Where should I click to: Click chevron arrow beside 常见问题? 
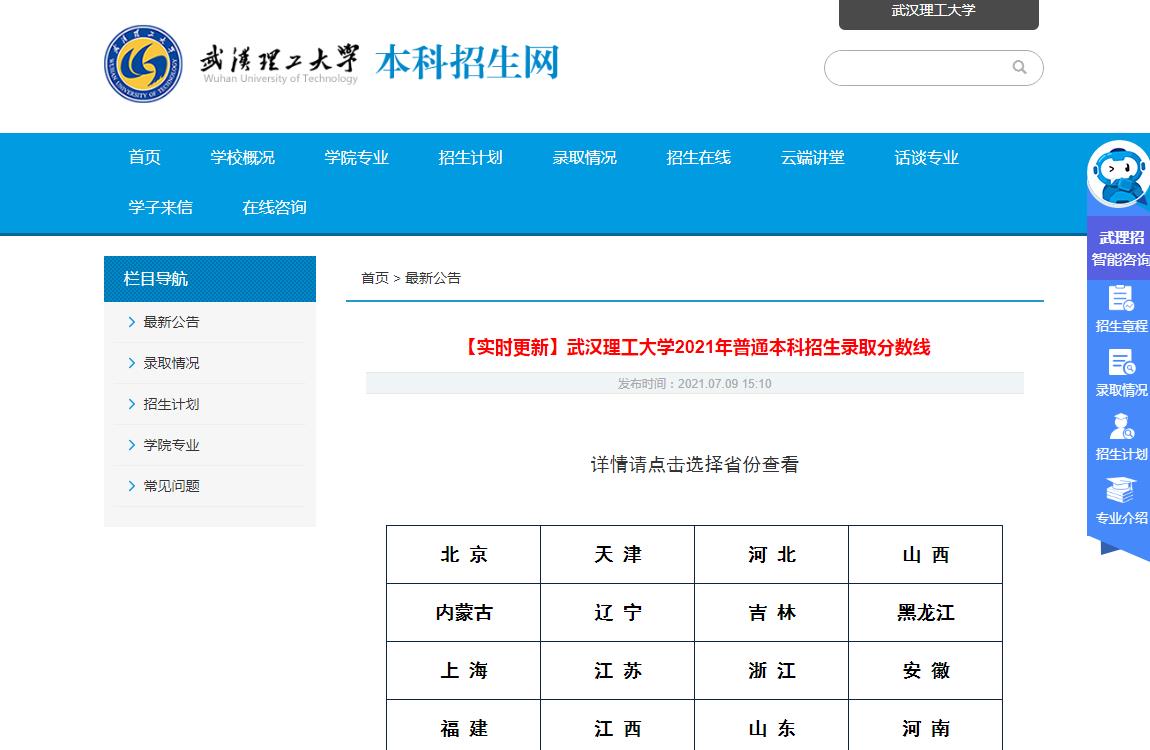tap(131, 486)
